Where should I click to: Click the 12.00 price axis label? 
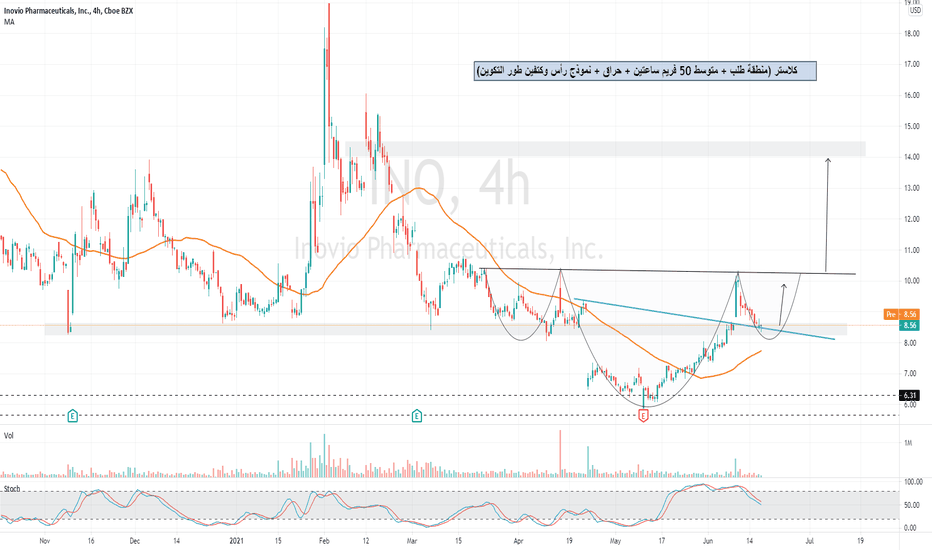coord(911,219)
